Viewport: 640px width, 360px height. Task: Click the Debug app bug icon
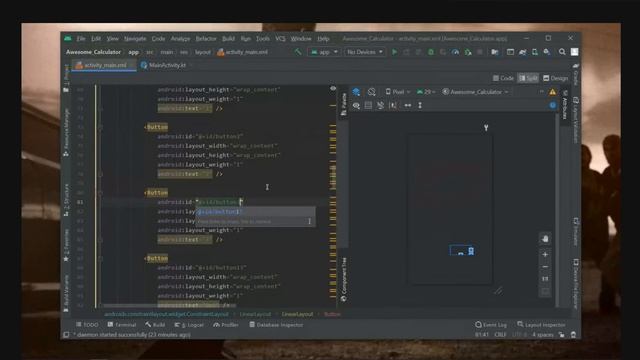pyautogui.click(x=431, y=52)
